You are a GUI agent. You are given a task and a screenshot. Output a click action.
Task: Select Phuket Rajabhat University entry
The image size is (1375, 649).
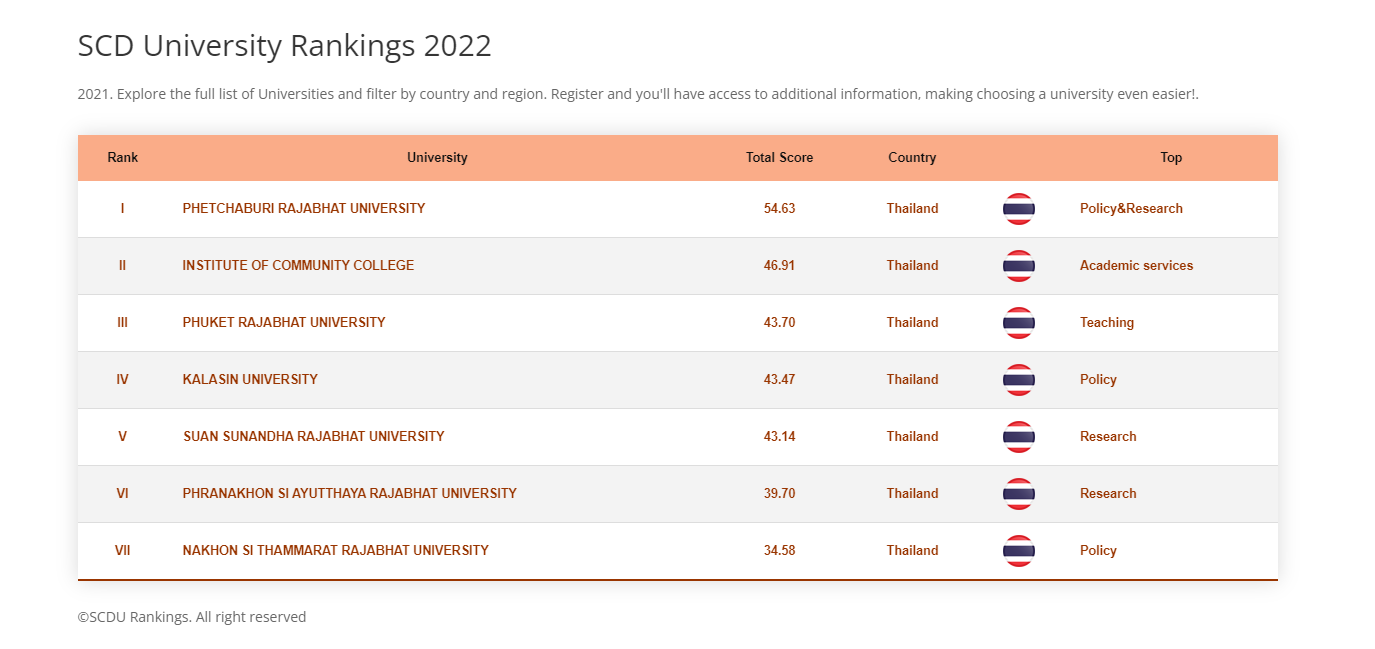pos(284,323)
